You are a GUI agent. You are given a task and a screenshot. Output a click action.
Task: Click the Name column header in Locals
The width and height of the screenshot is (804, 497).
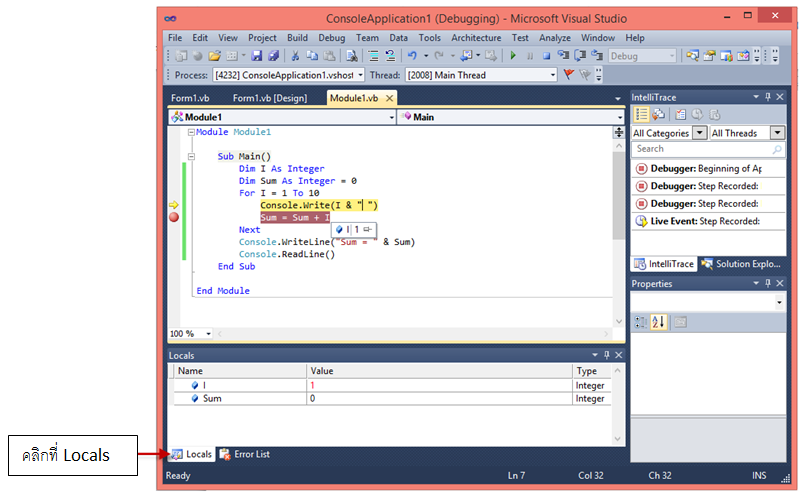pyautogui.click(x=240, y=371)
